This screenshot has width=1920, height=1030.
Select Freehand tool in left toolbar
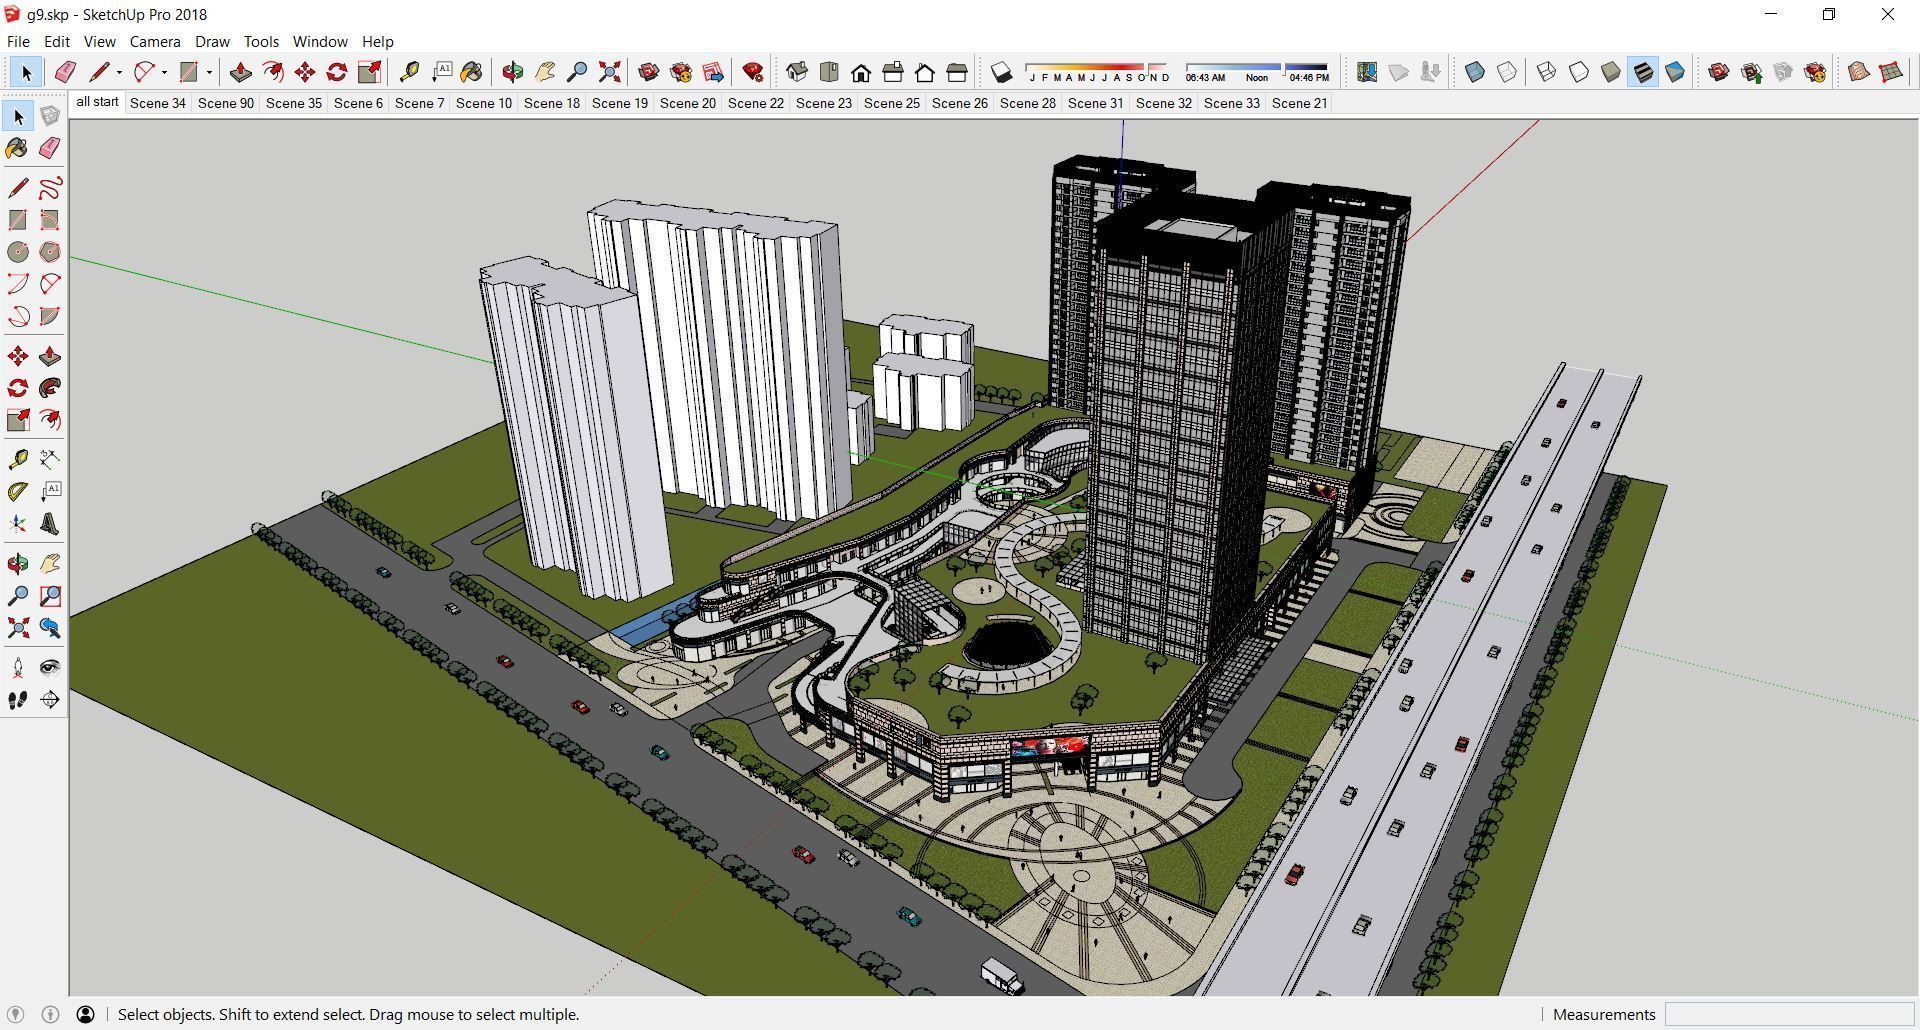[x=50, y=188]
